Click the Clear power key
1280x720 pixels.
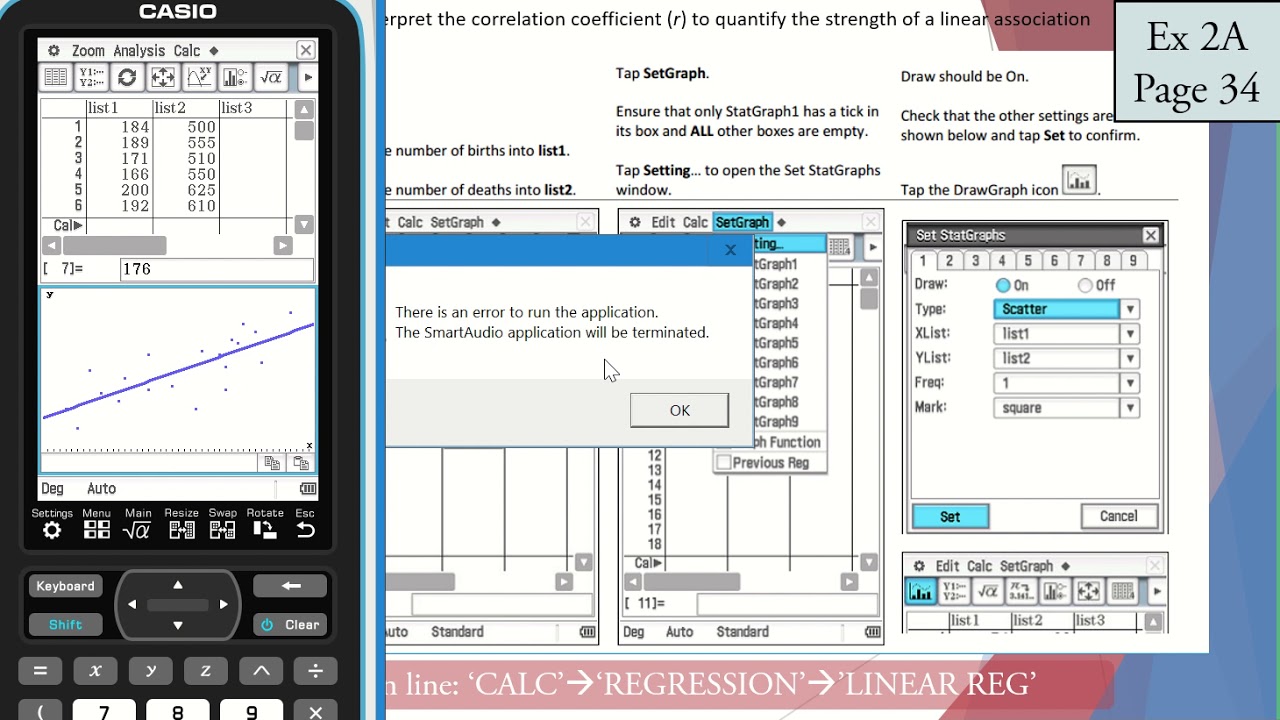291,624
